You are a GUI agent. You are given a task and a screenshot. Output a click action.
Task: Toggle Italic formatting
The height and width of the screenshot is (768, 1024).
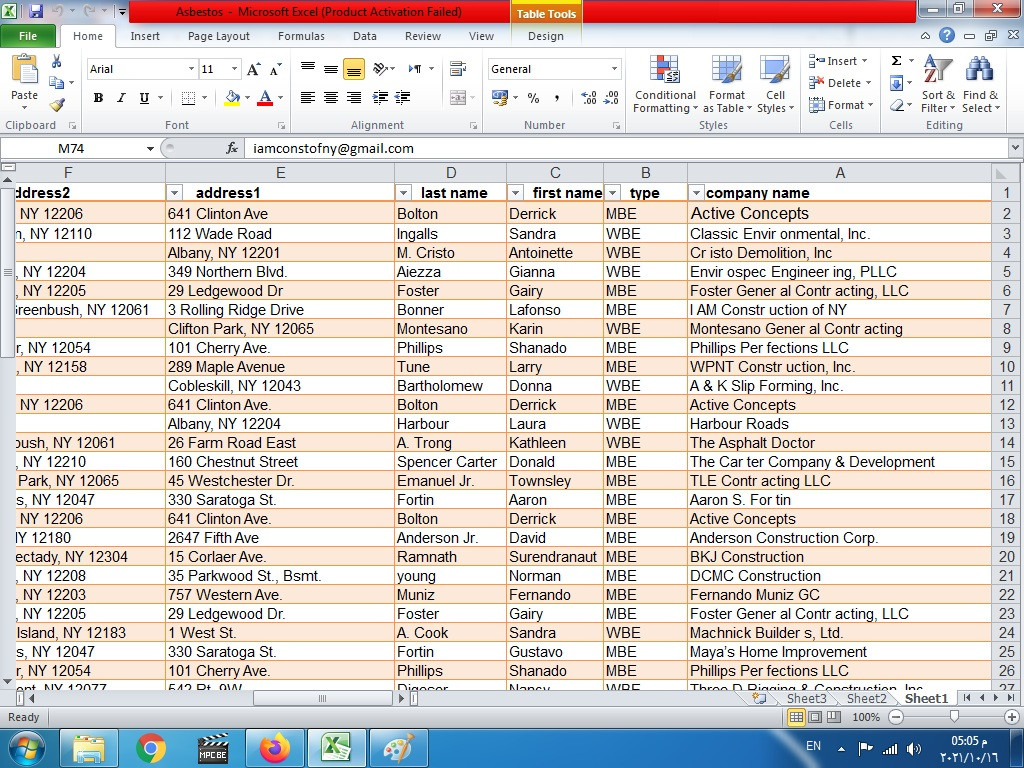[121, 98]
